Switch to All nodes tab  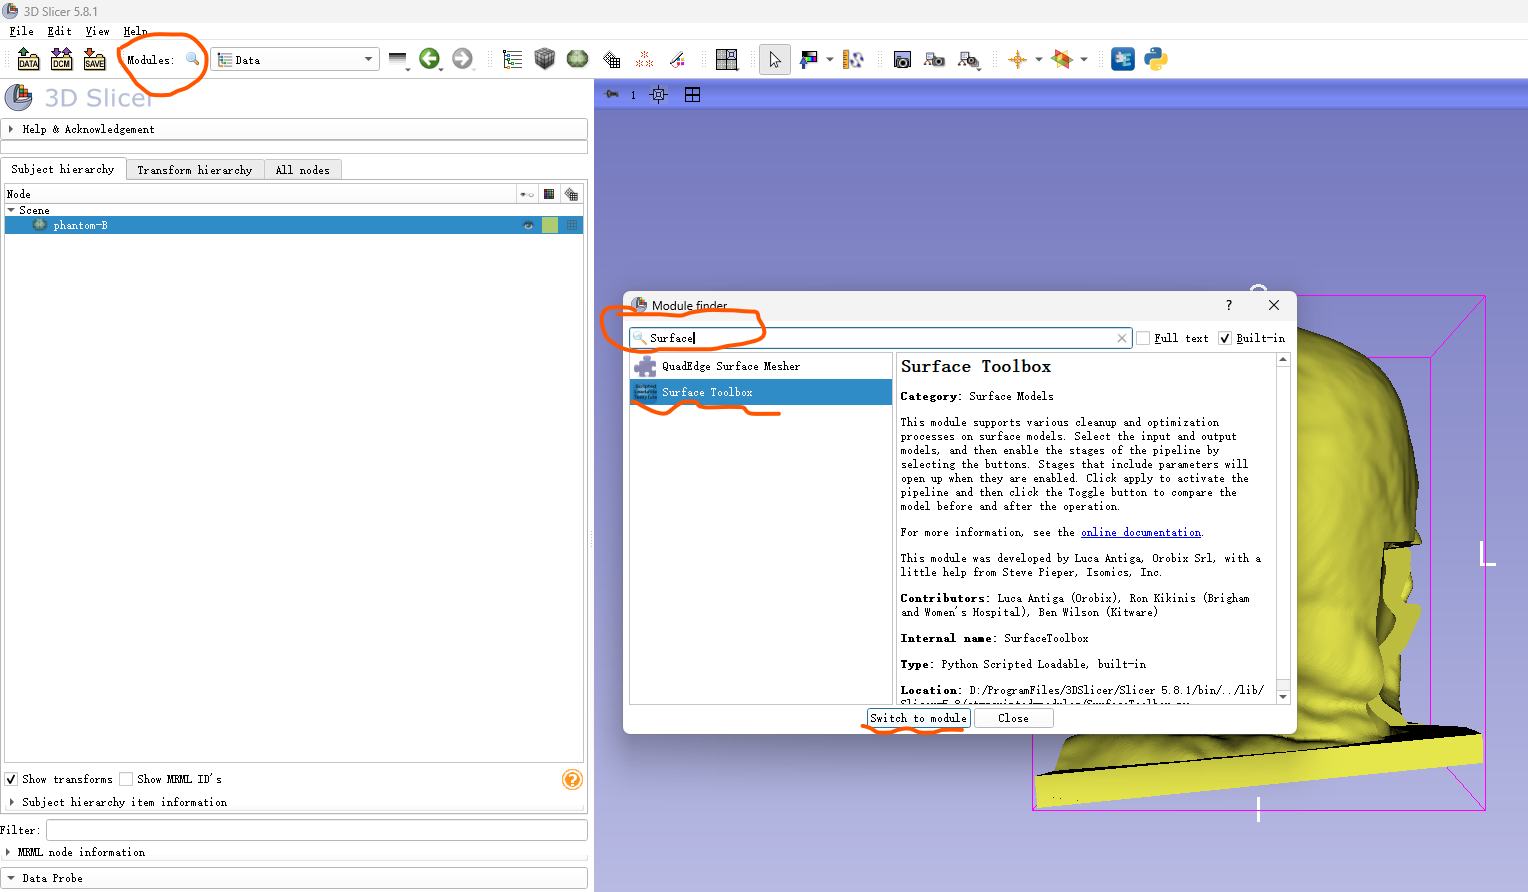303,170
